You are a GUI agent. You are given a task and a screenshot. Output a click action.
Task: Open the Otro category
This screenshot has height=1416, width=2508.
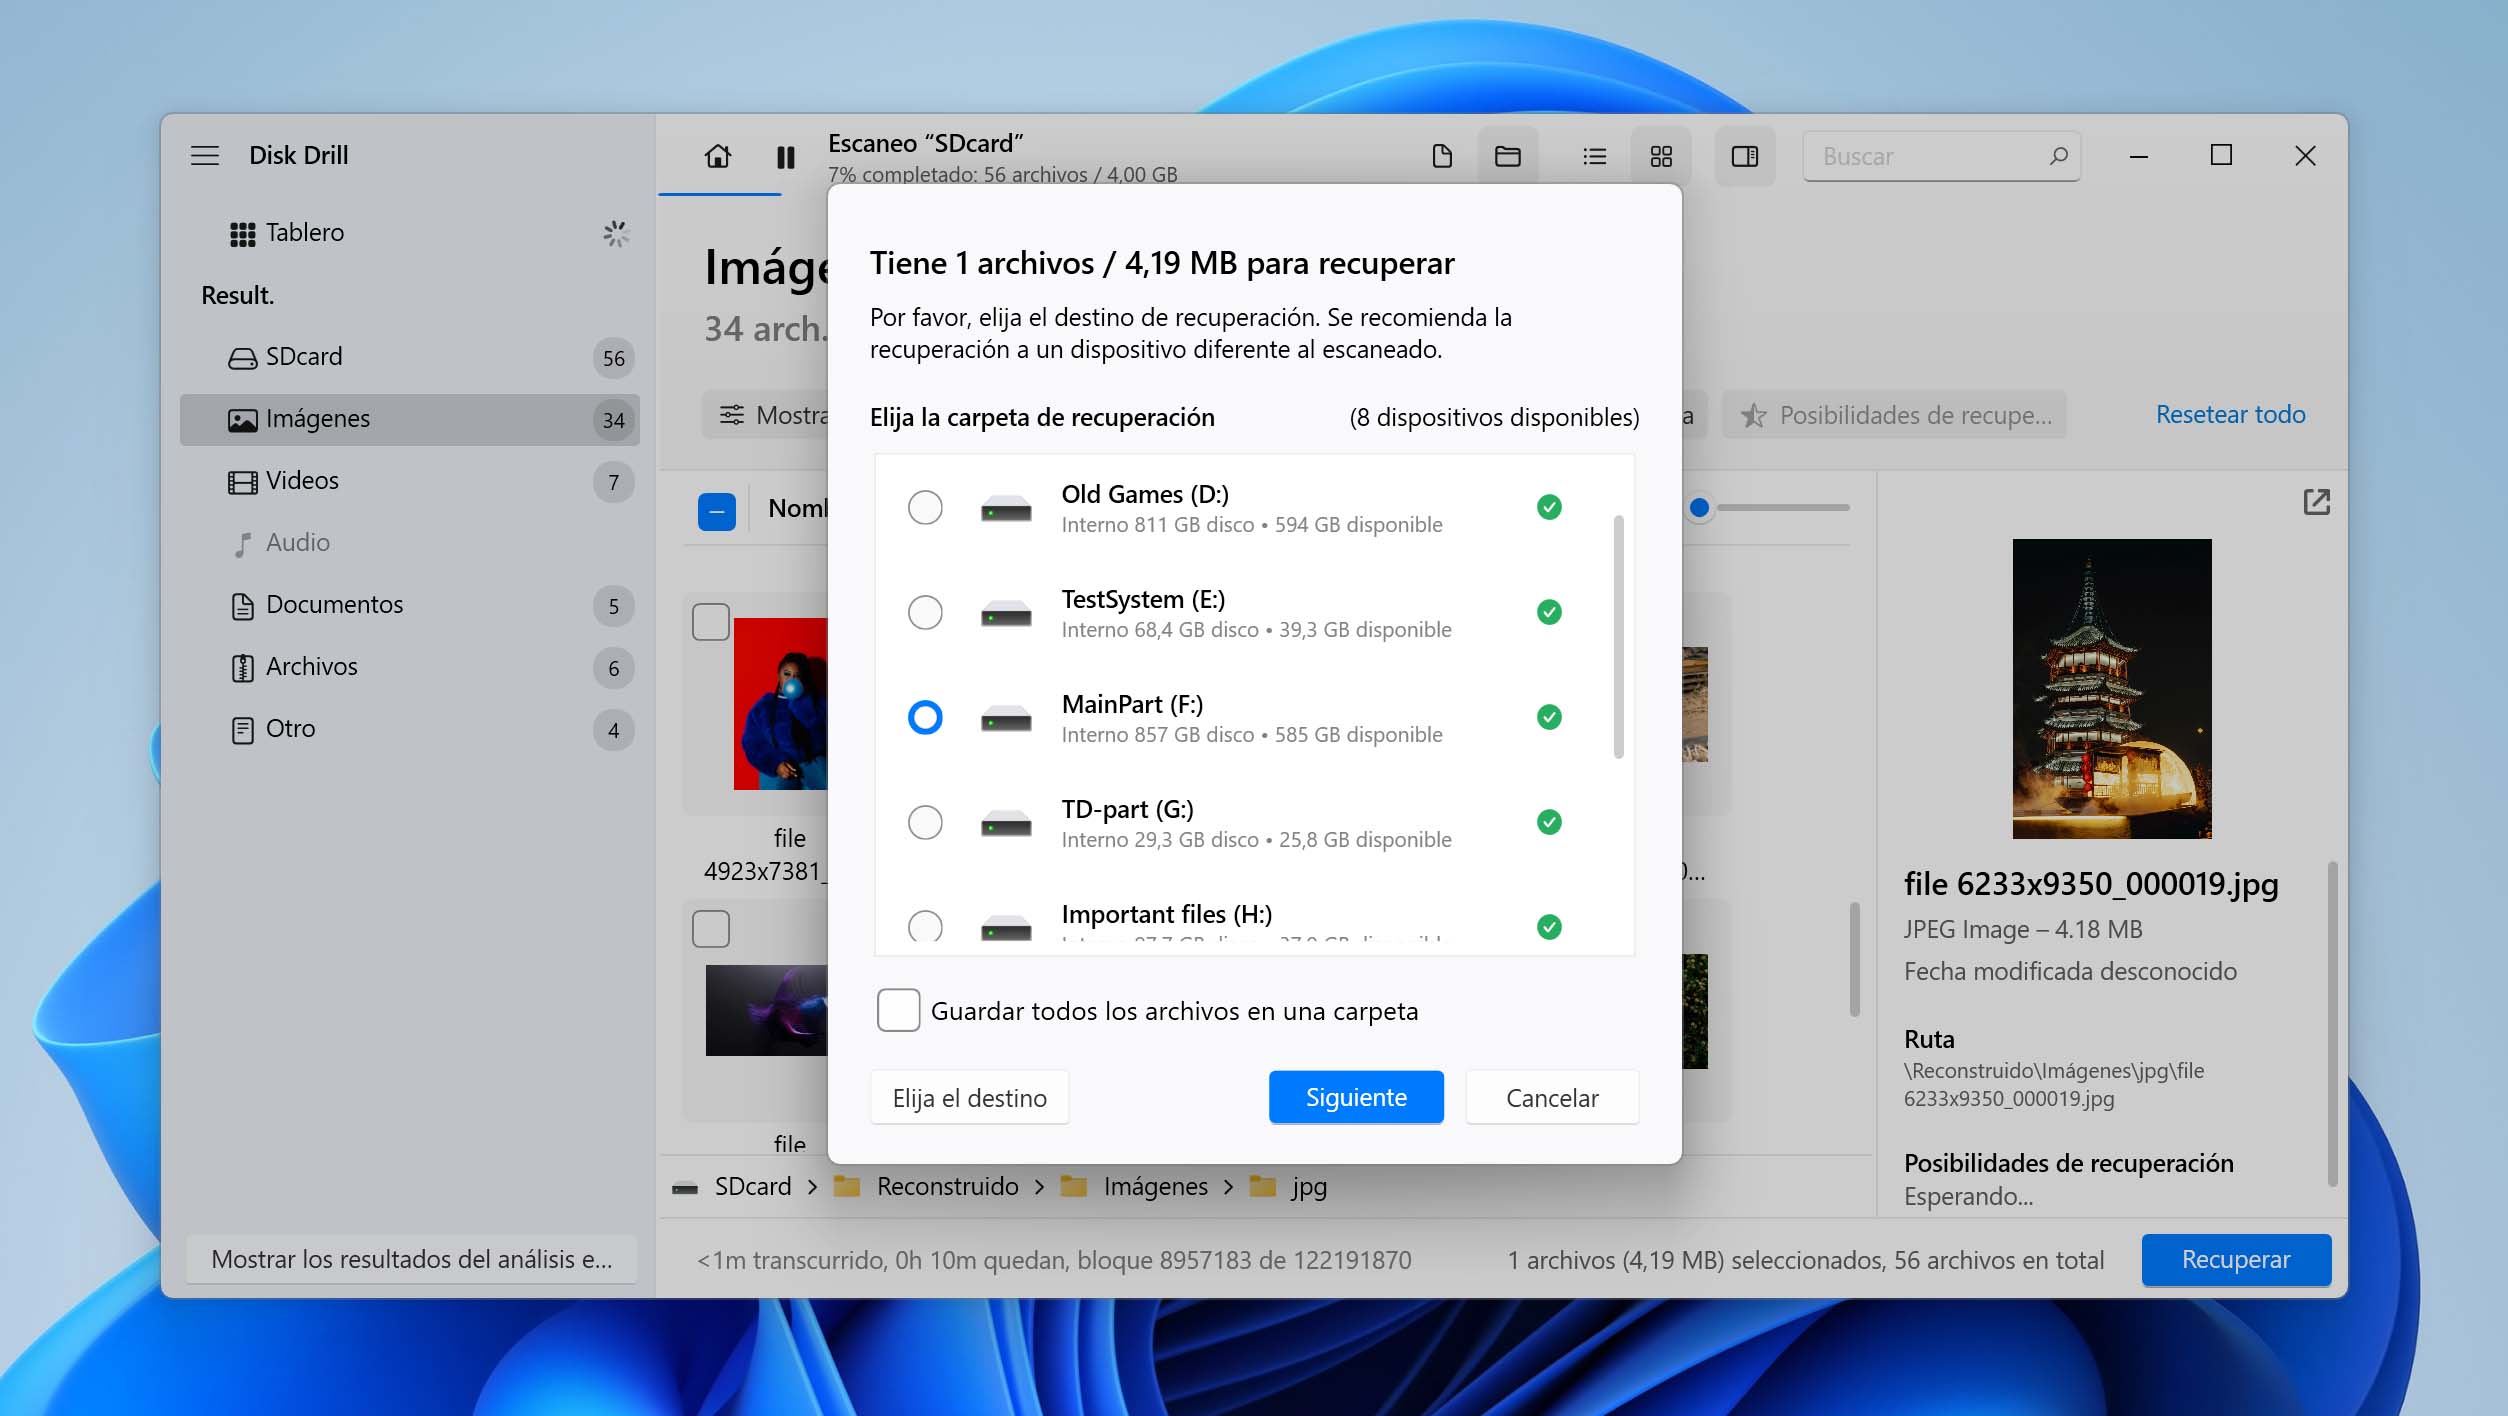point(410,729)
